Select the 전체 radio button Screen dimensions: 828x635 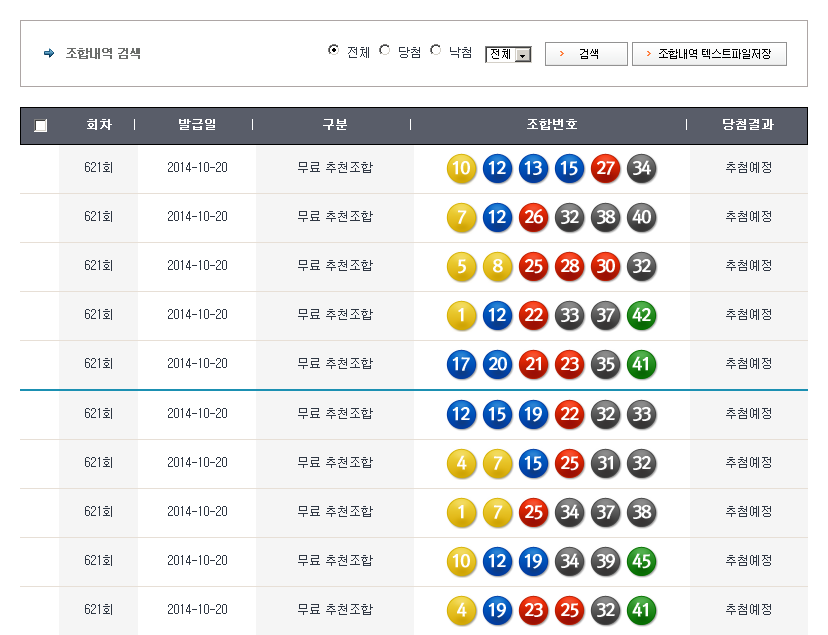pyautogui.click(x=333, y=50)
